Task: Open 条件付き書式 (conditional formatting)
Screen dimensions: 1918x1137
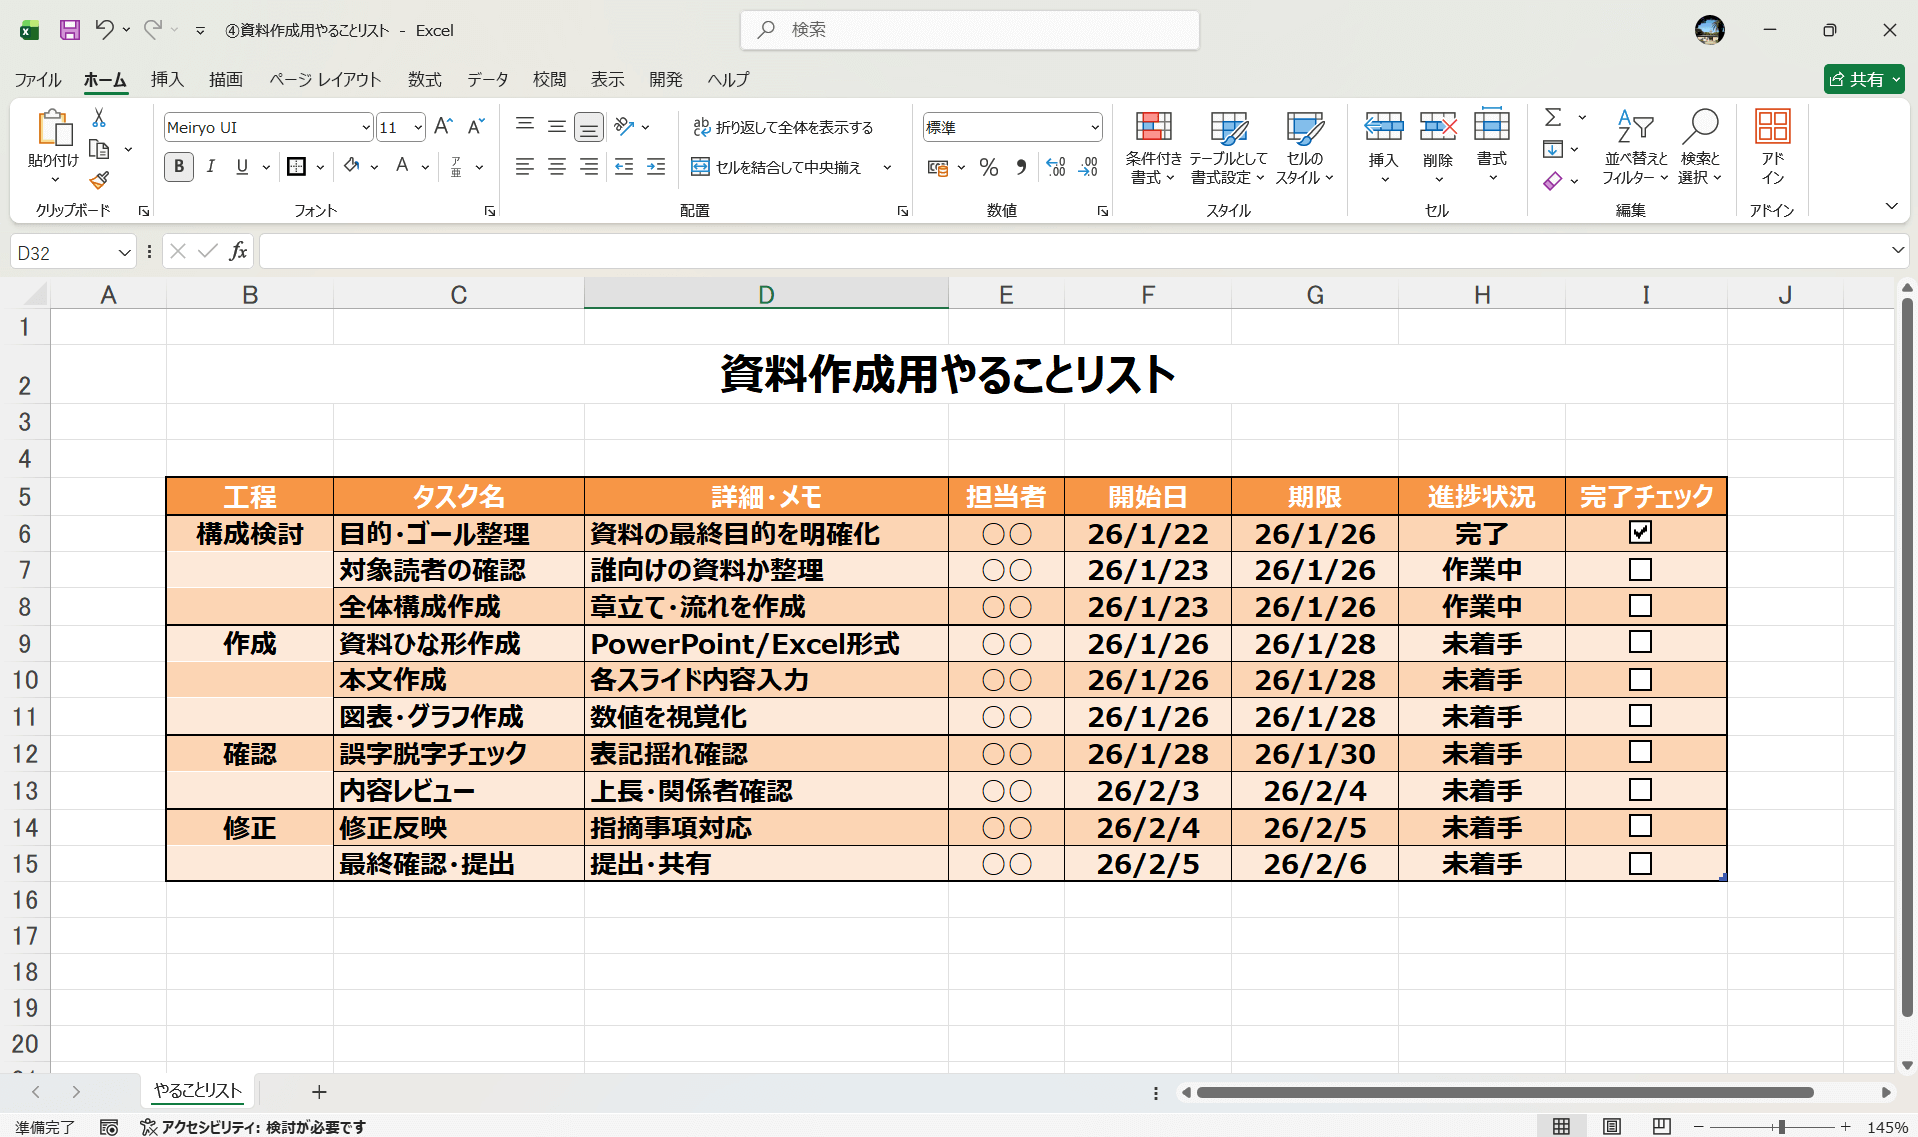Action: coord(1152,148)
